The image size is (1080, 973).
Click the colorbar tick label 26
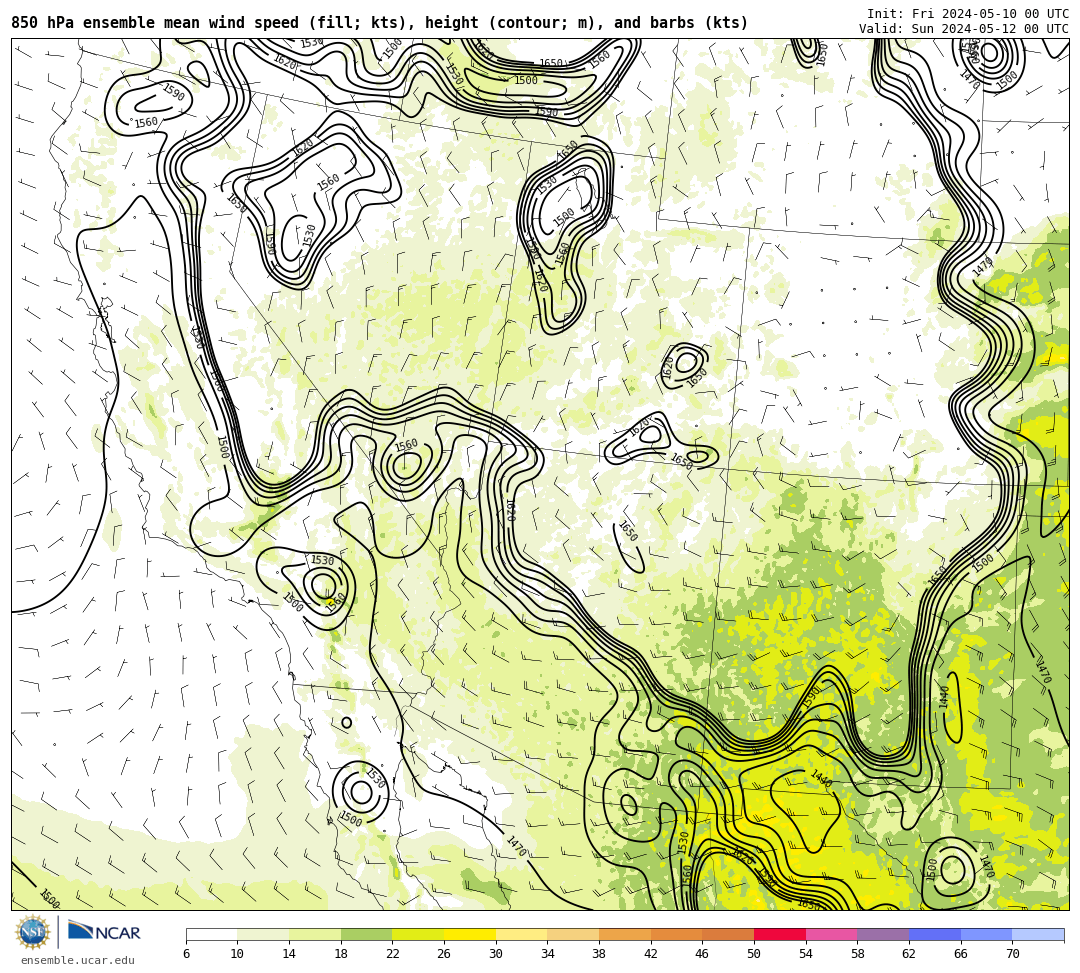pos(444,954)
